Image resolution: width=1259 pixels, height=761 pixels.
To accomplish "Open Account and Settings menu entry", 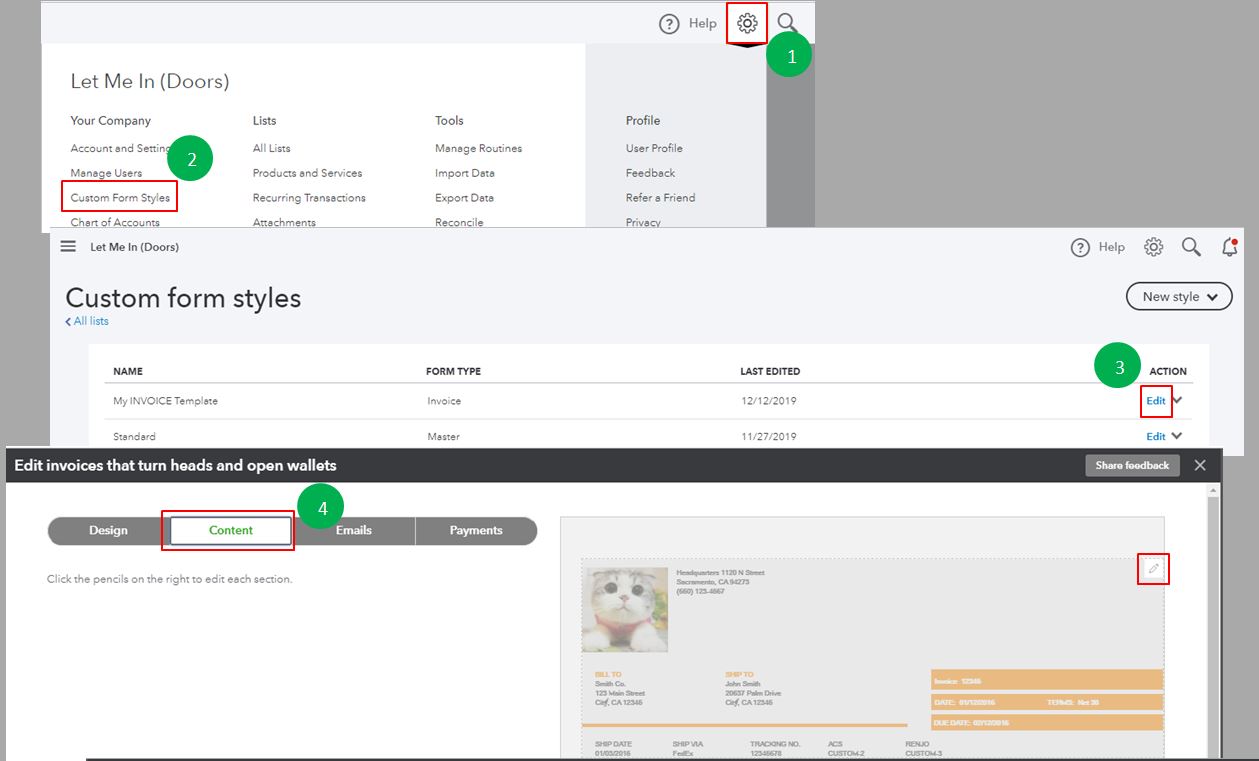I will click(x=122, y=148).
